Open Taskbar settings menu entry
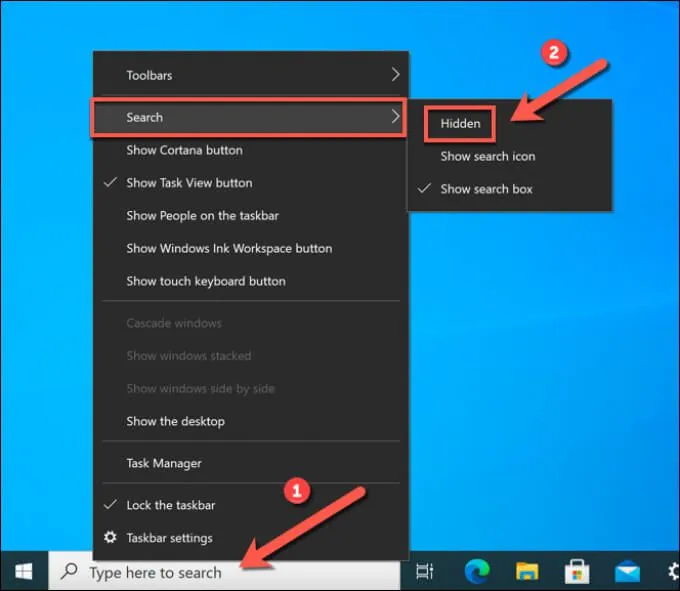The image size is (680, 591). point(251,538)
